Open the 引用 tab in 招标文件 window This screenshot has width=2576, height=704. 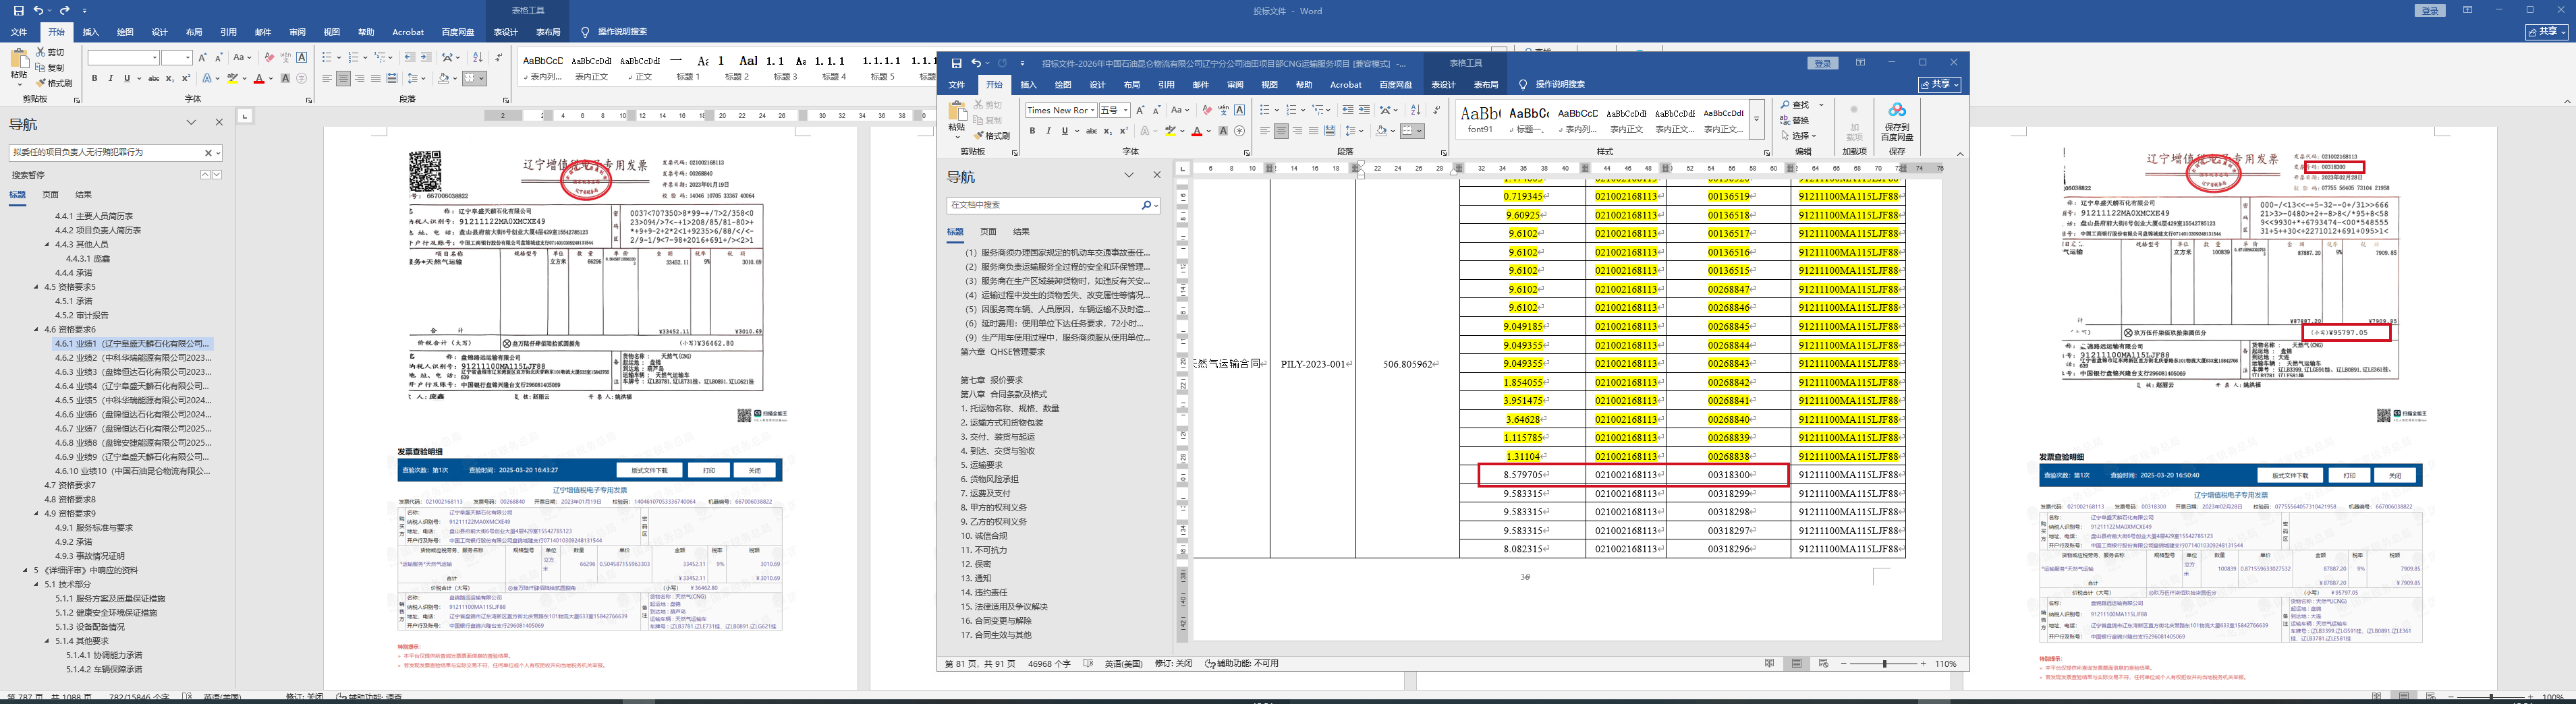(x=1166, y=85)
